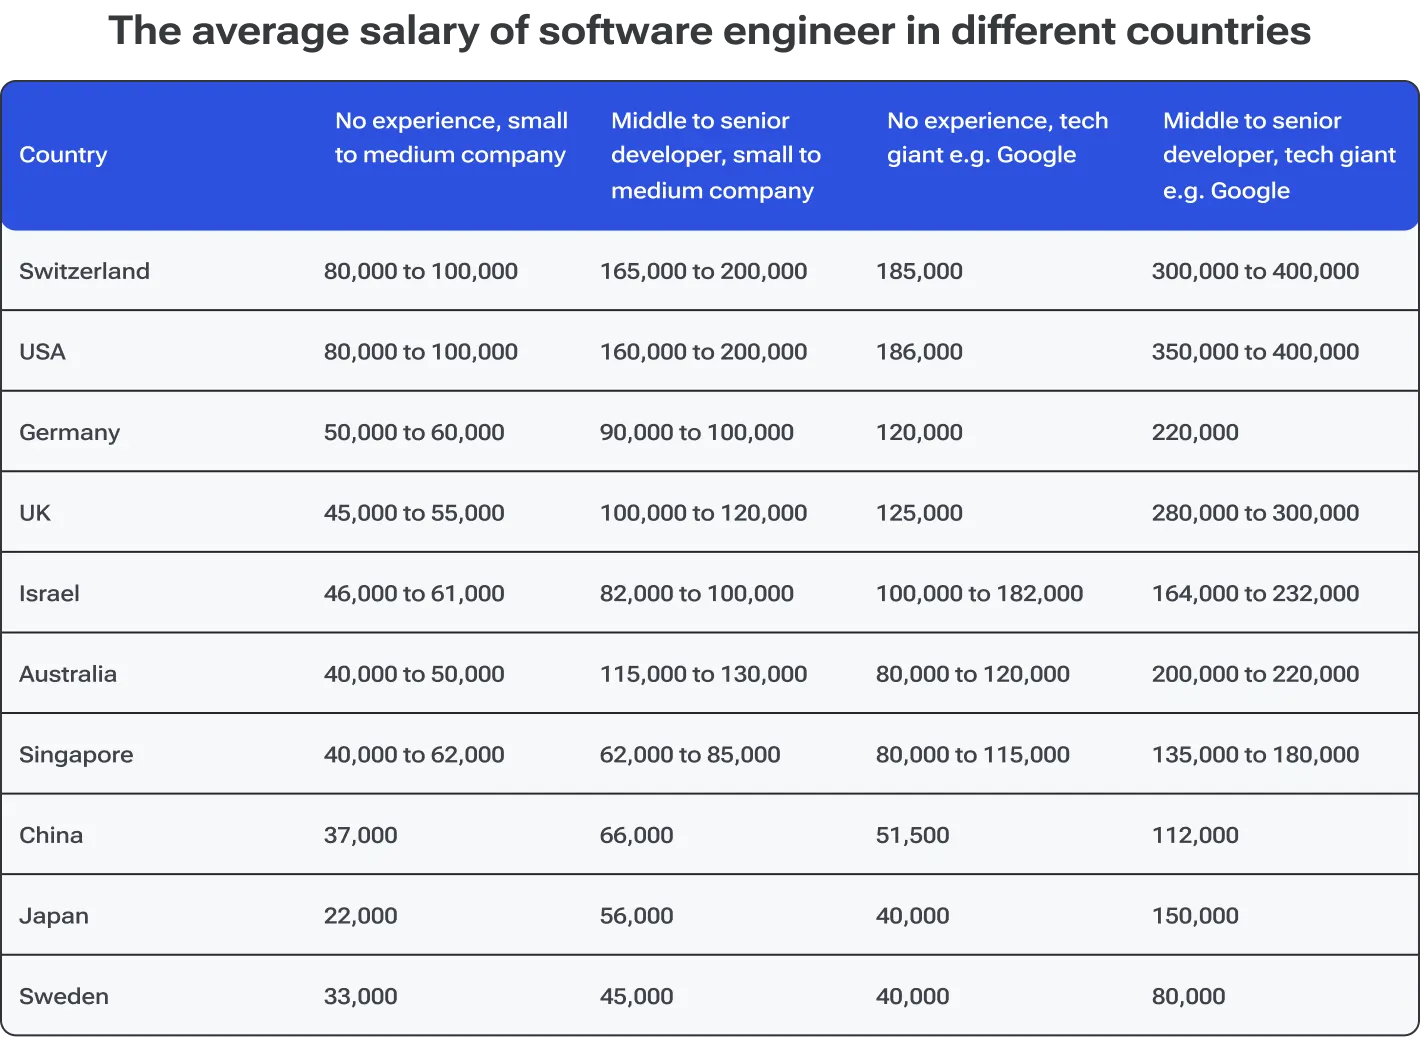Click the Switzerland row label
1420x1038 pixels.
point(85,270)
